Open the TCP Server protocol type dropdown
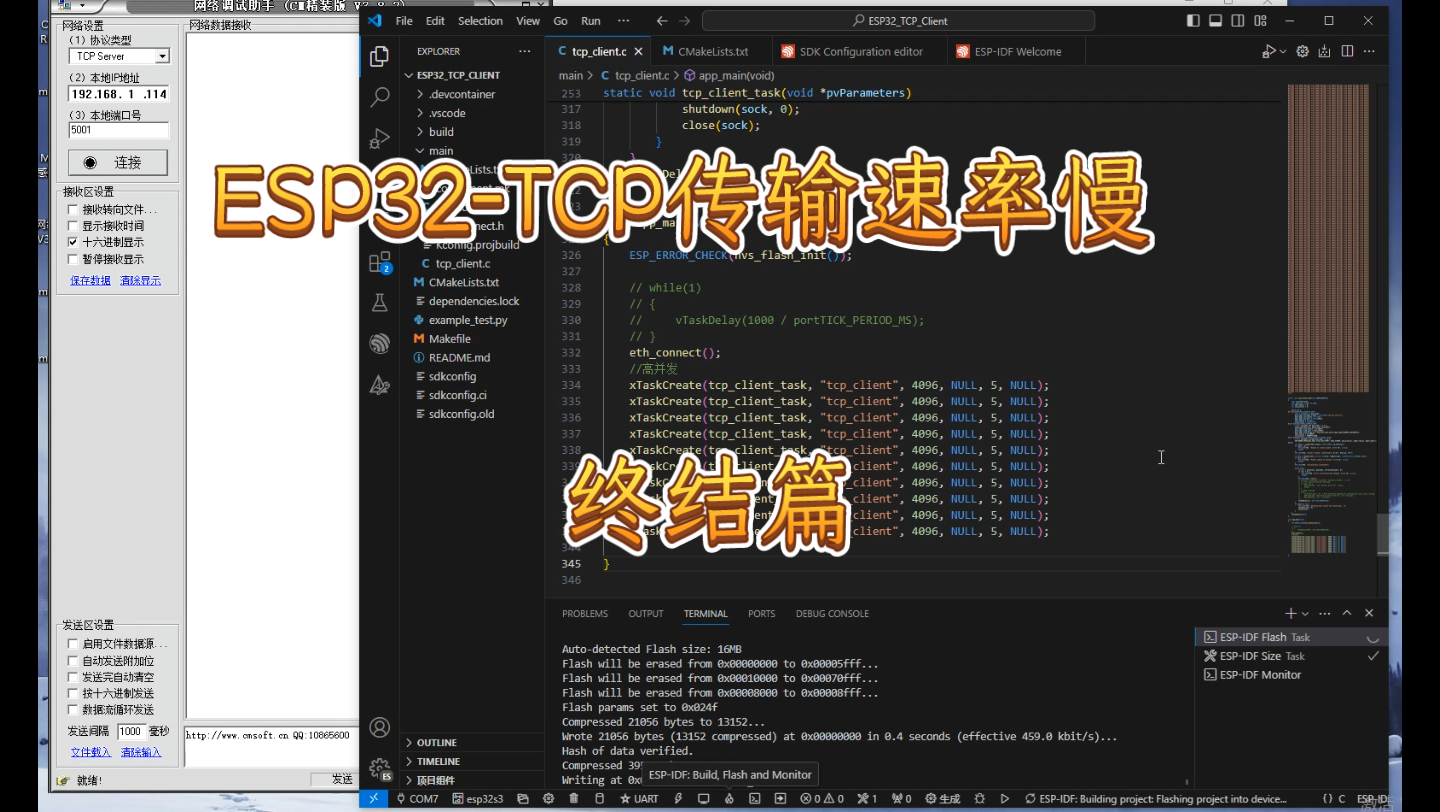1440x812 pixels. click(162, 57)
